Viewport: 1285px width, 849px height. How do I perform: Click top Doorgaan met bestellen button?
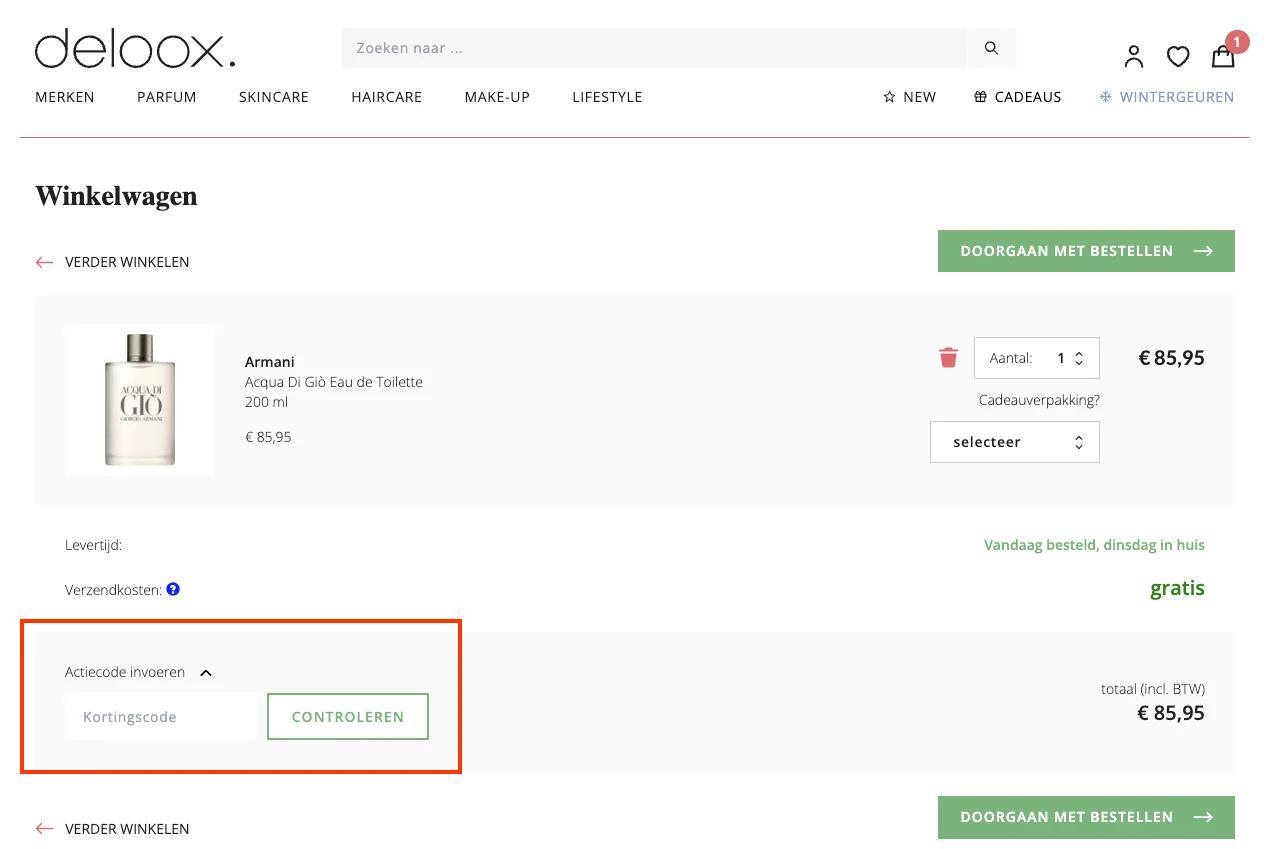1085,251
